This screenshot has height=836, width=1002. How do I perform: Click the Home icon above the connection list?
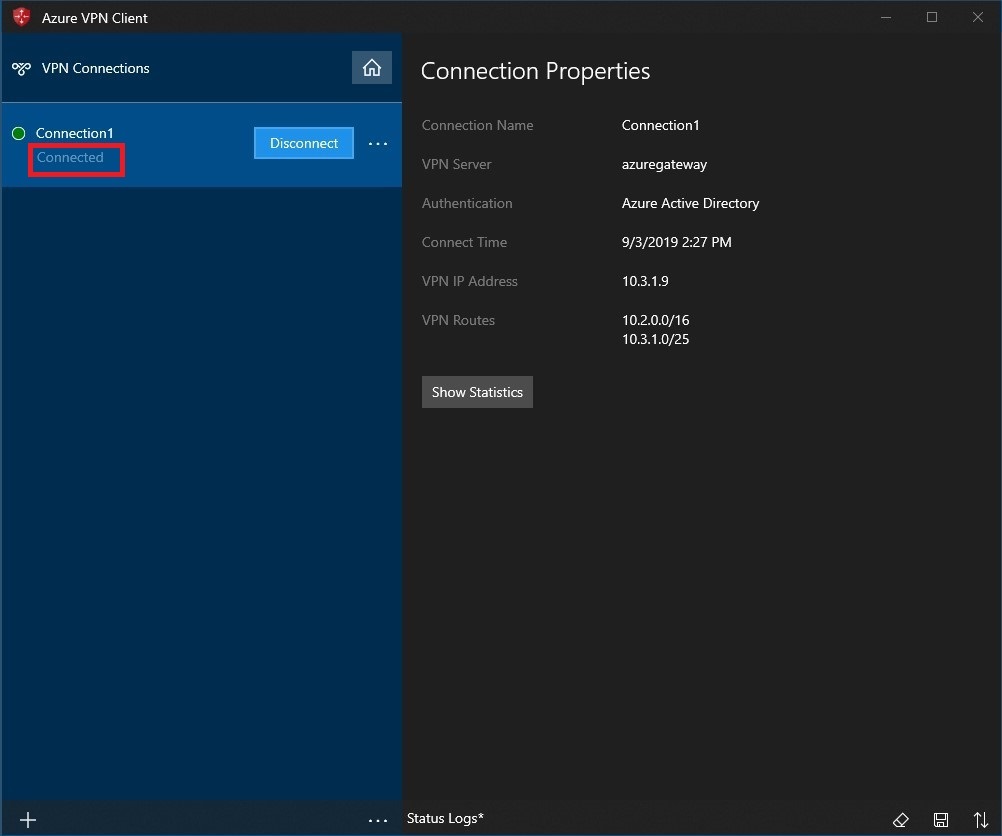[371, 67]
